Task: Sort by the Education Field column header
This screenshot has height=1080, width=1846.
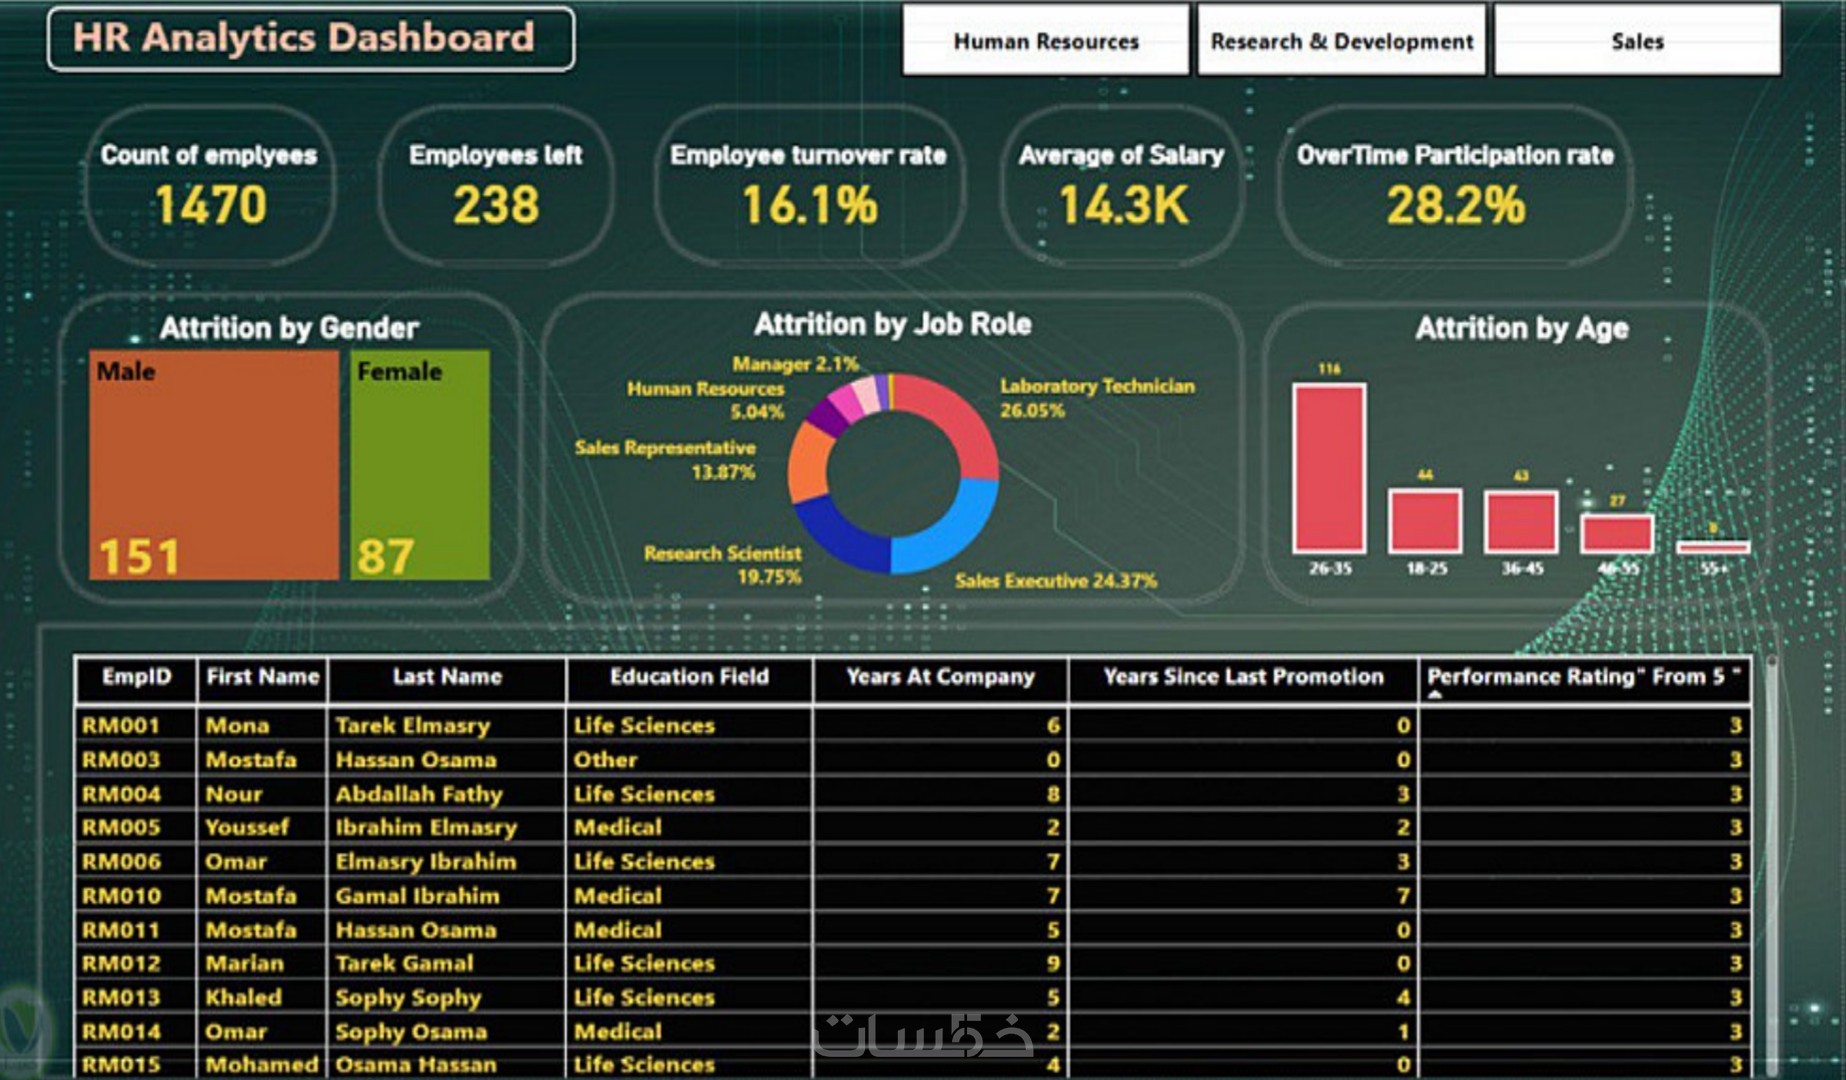Action: click(x=690, y=678)
